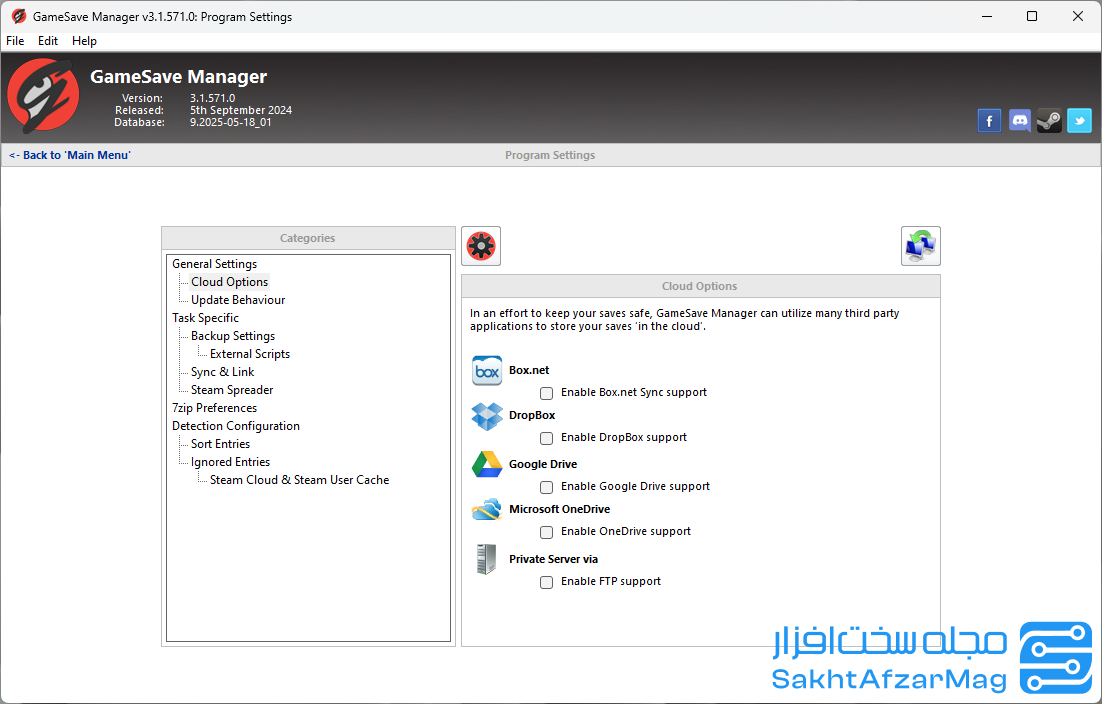Click the Categories panel header
Viewport: 1102px width, 704px height.
click(x=308, y=238)
